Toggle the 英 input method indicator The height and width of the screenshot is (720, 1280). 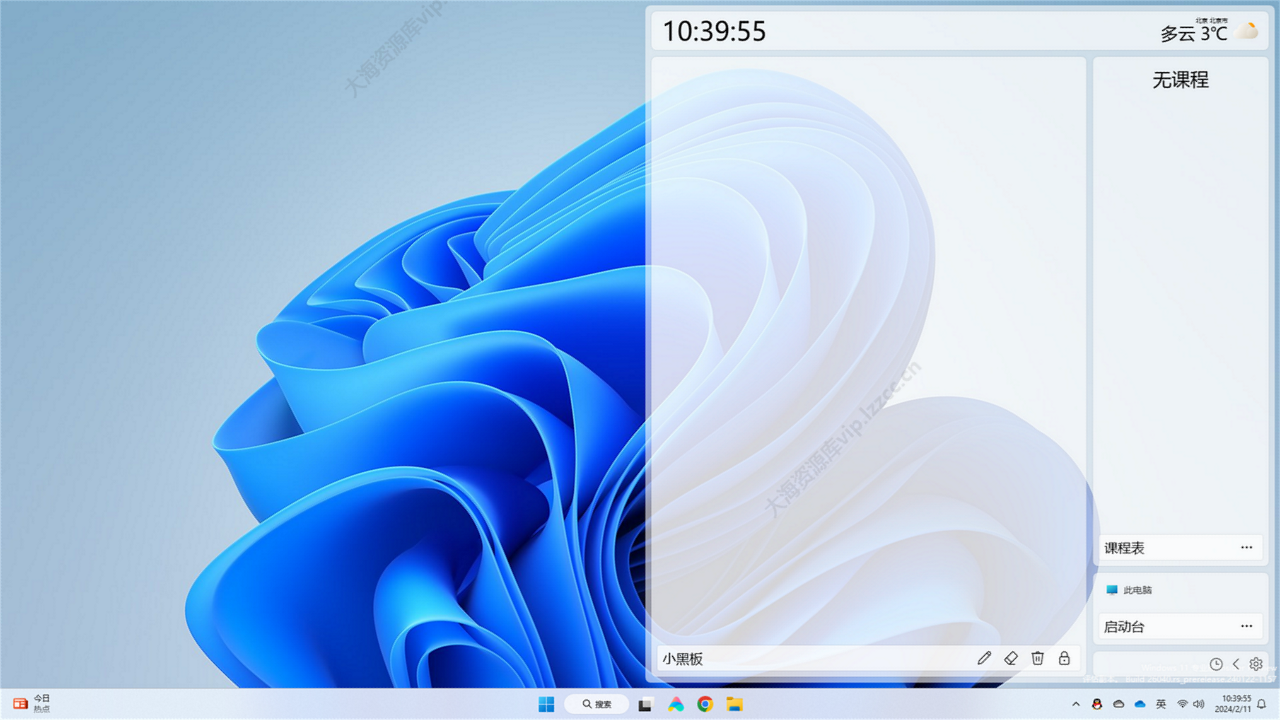coord(1161,704)
